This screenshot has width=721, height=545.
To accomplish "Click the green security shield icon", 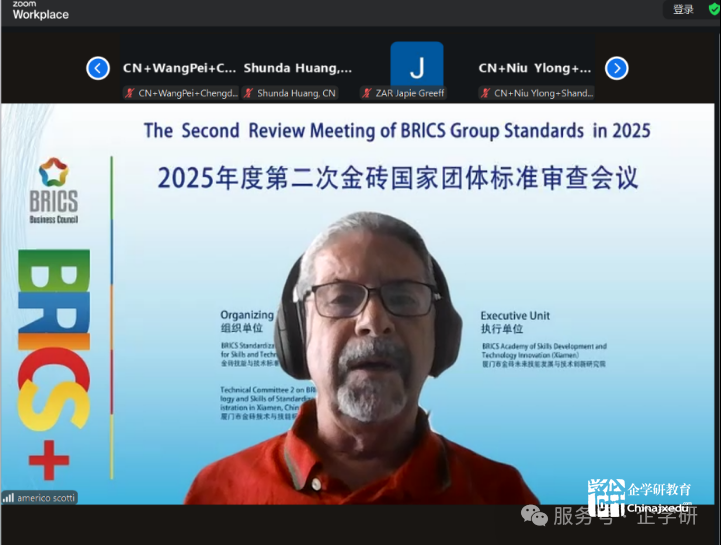I will click(712, 9).
